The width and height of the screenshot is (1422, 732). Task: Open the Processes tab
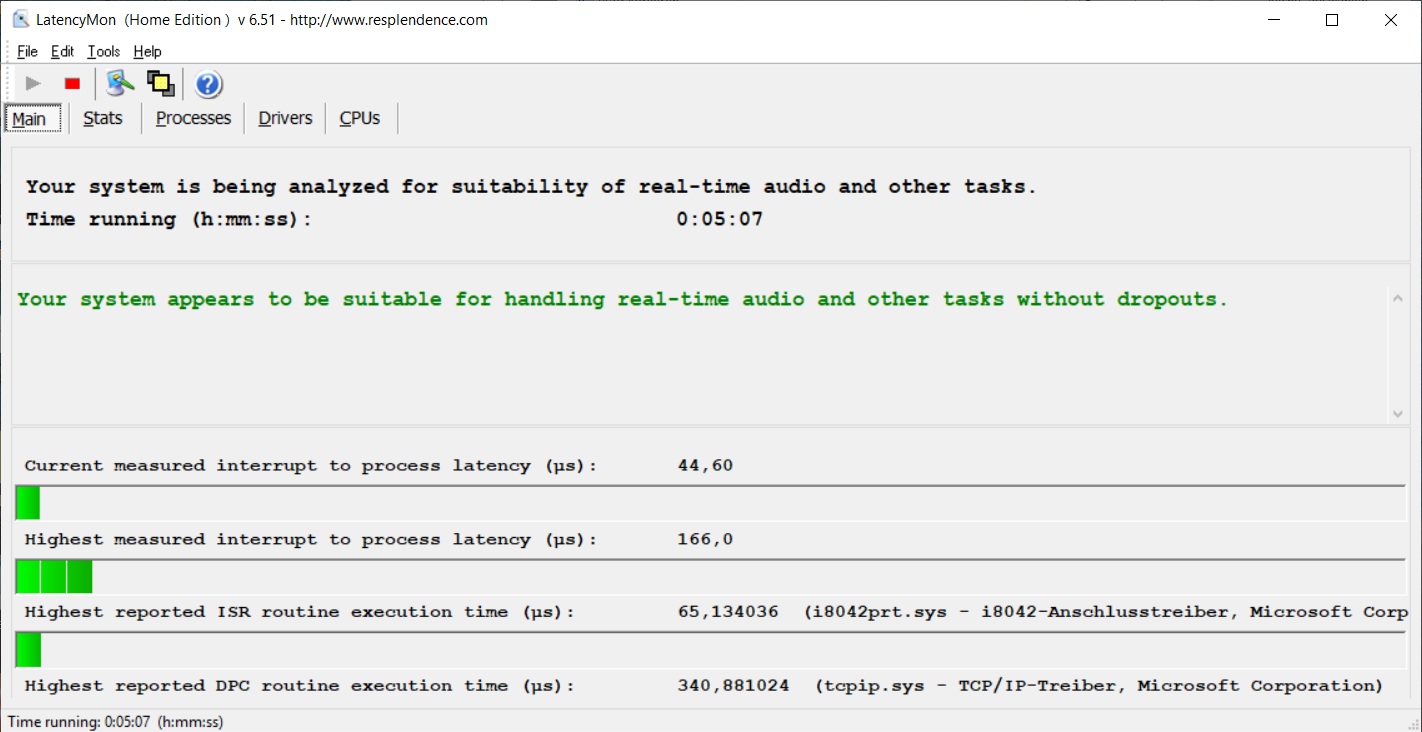coord(193,118)
